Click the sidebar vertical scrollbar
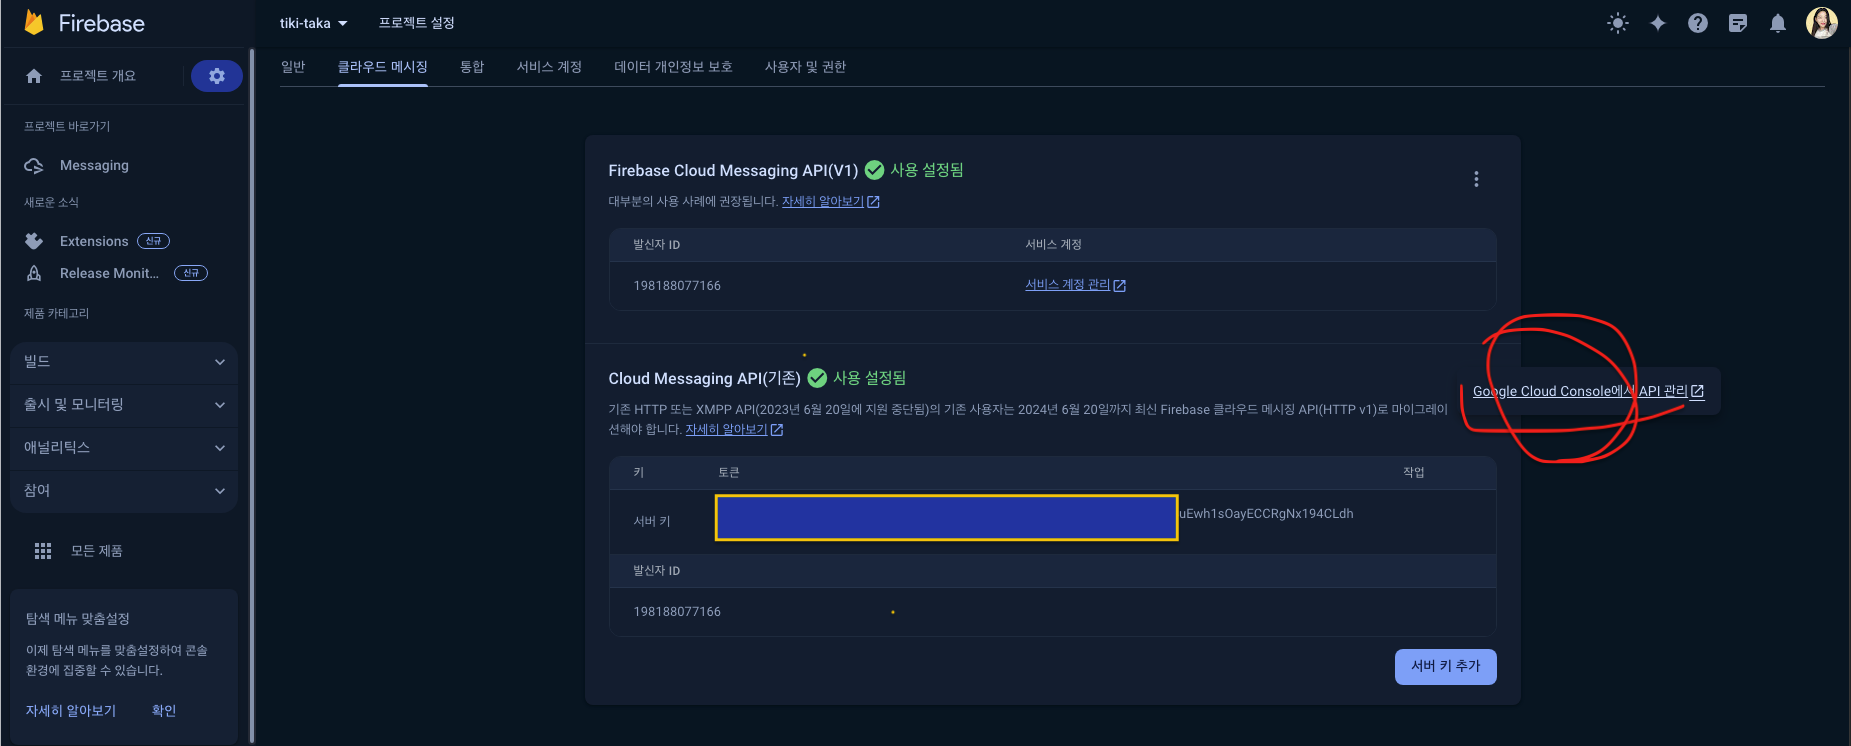The width and height of the screenshot is (1851, 746). click(252, 395)
